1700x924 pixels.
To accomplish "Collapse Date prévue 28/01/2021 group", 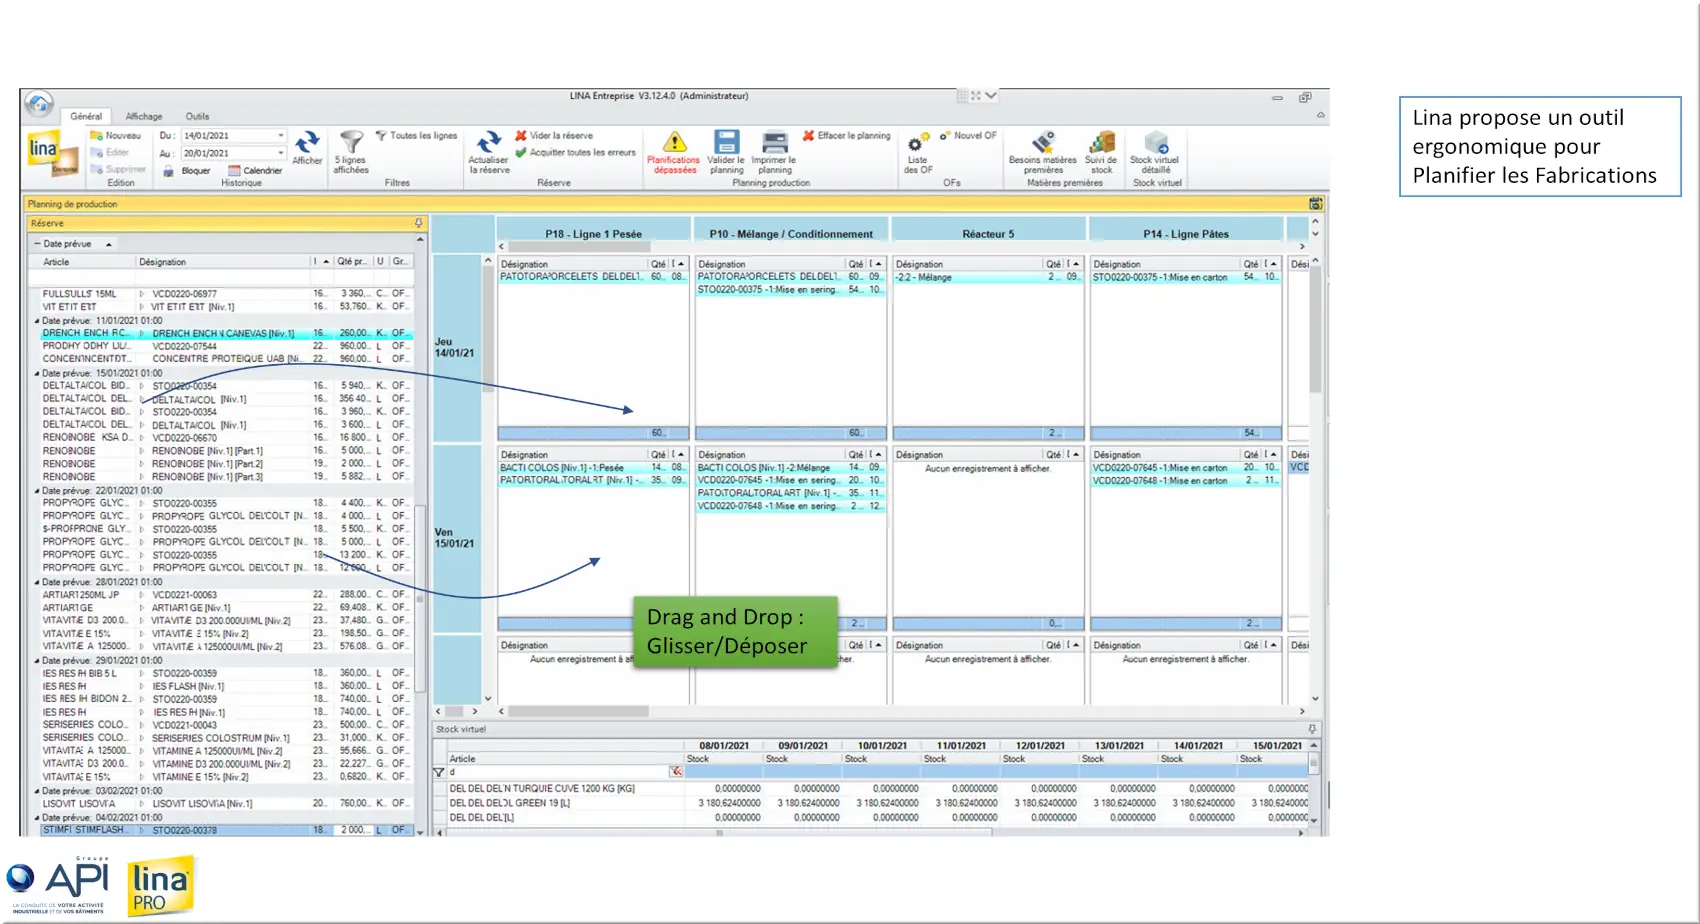I will (38, 582).
